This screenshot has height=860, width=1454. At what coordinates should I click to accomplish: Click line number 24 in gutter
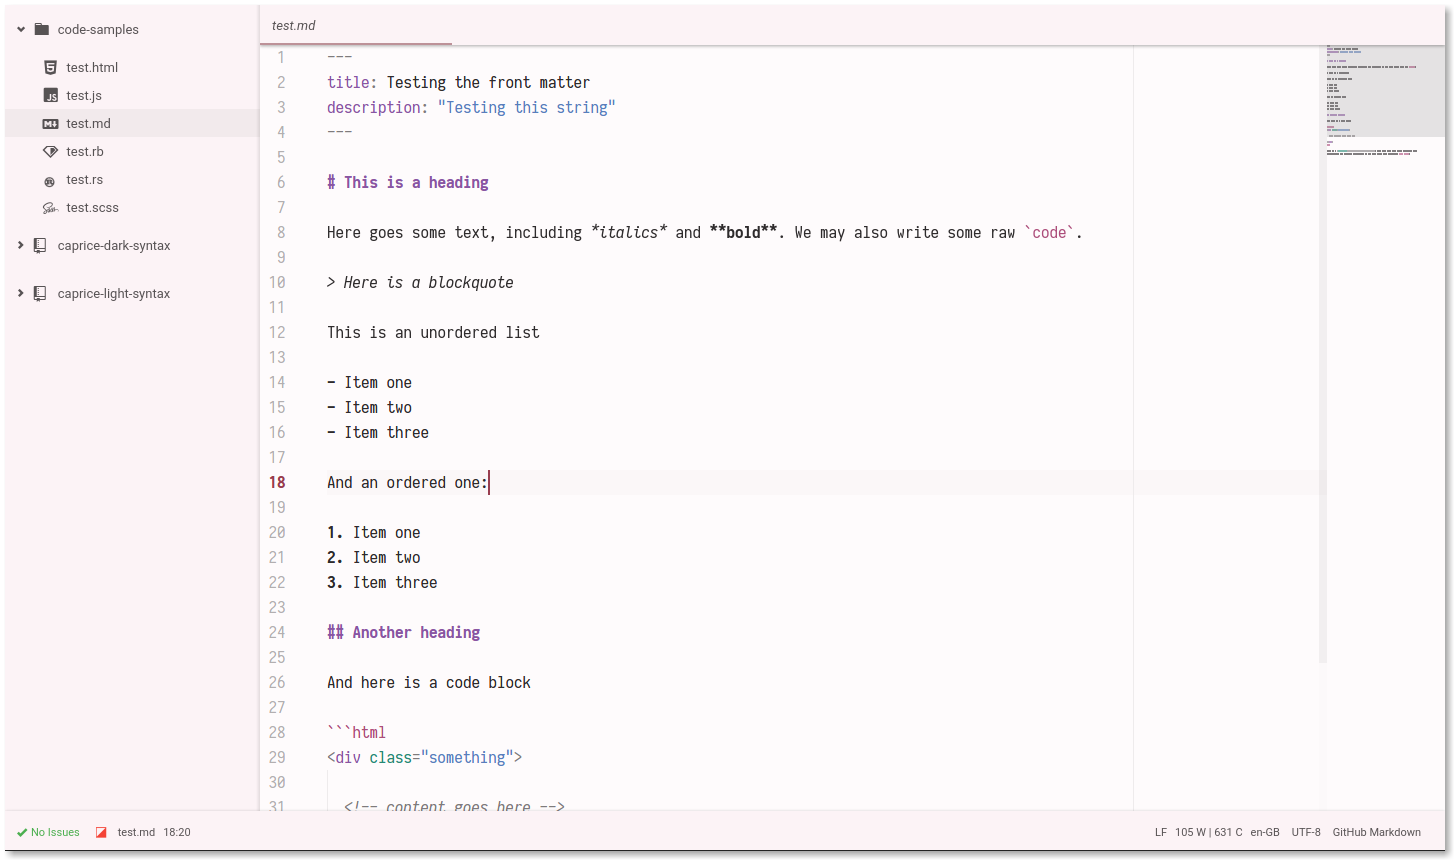[277, 632]
